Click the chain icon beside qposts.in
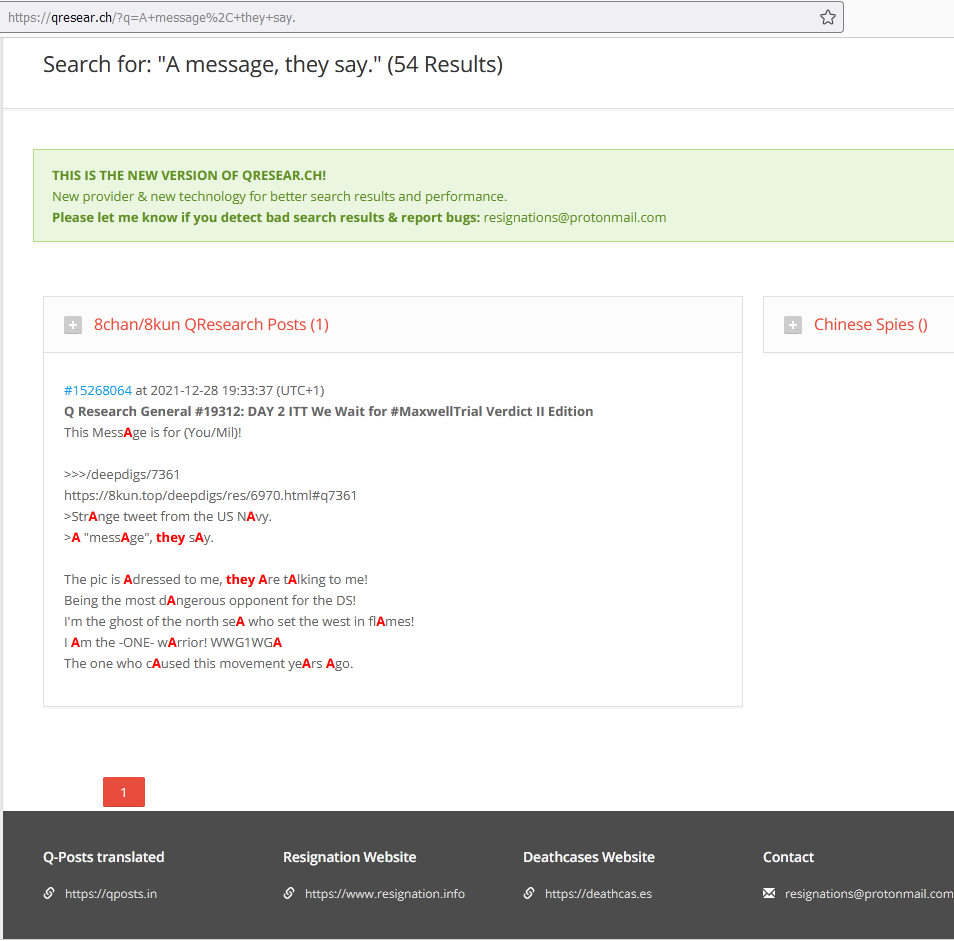The width and height of the screenshot is (954, 941). click(49, 893)
